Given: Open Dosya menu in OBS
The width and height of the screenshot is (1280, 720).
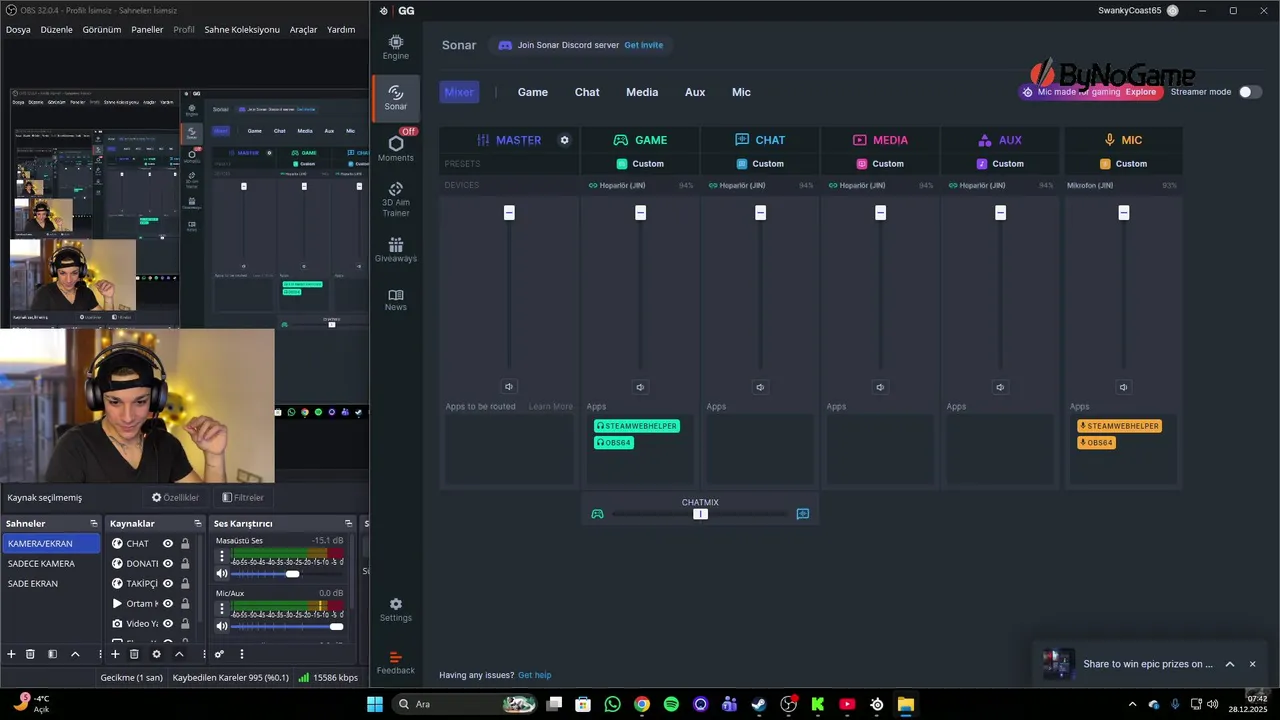Looking at the screenshot, I should 18,30.
